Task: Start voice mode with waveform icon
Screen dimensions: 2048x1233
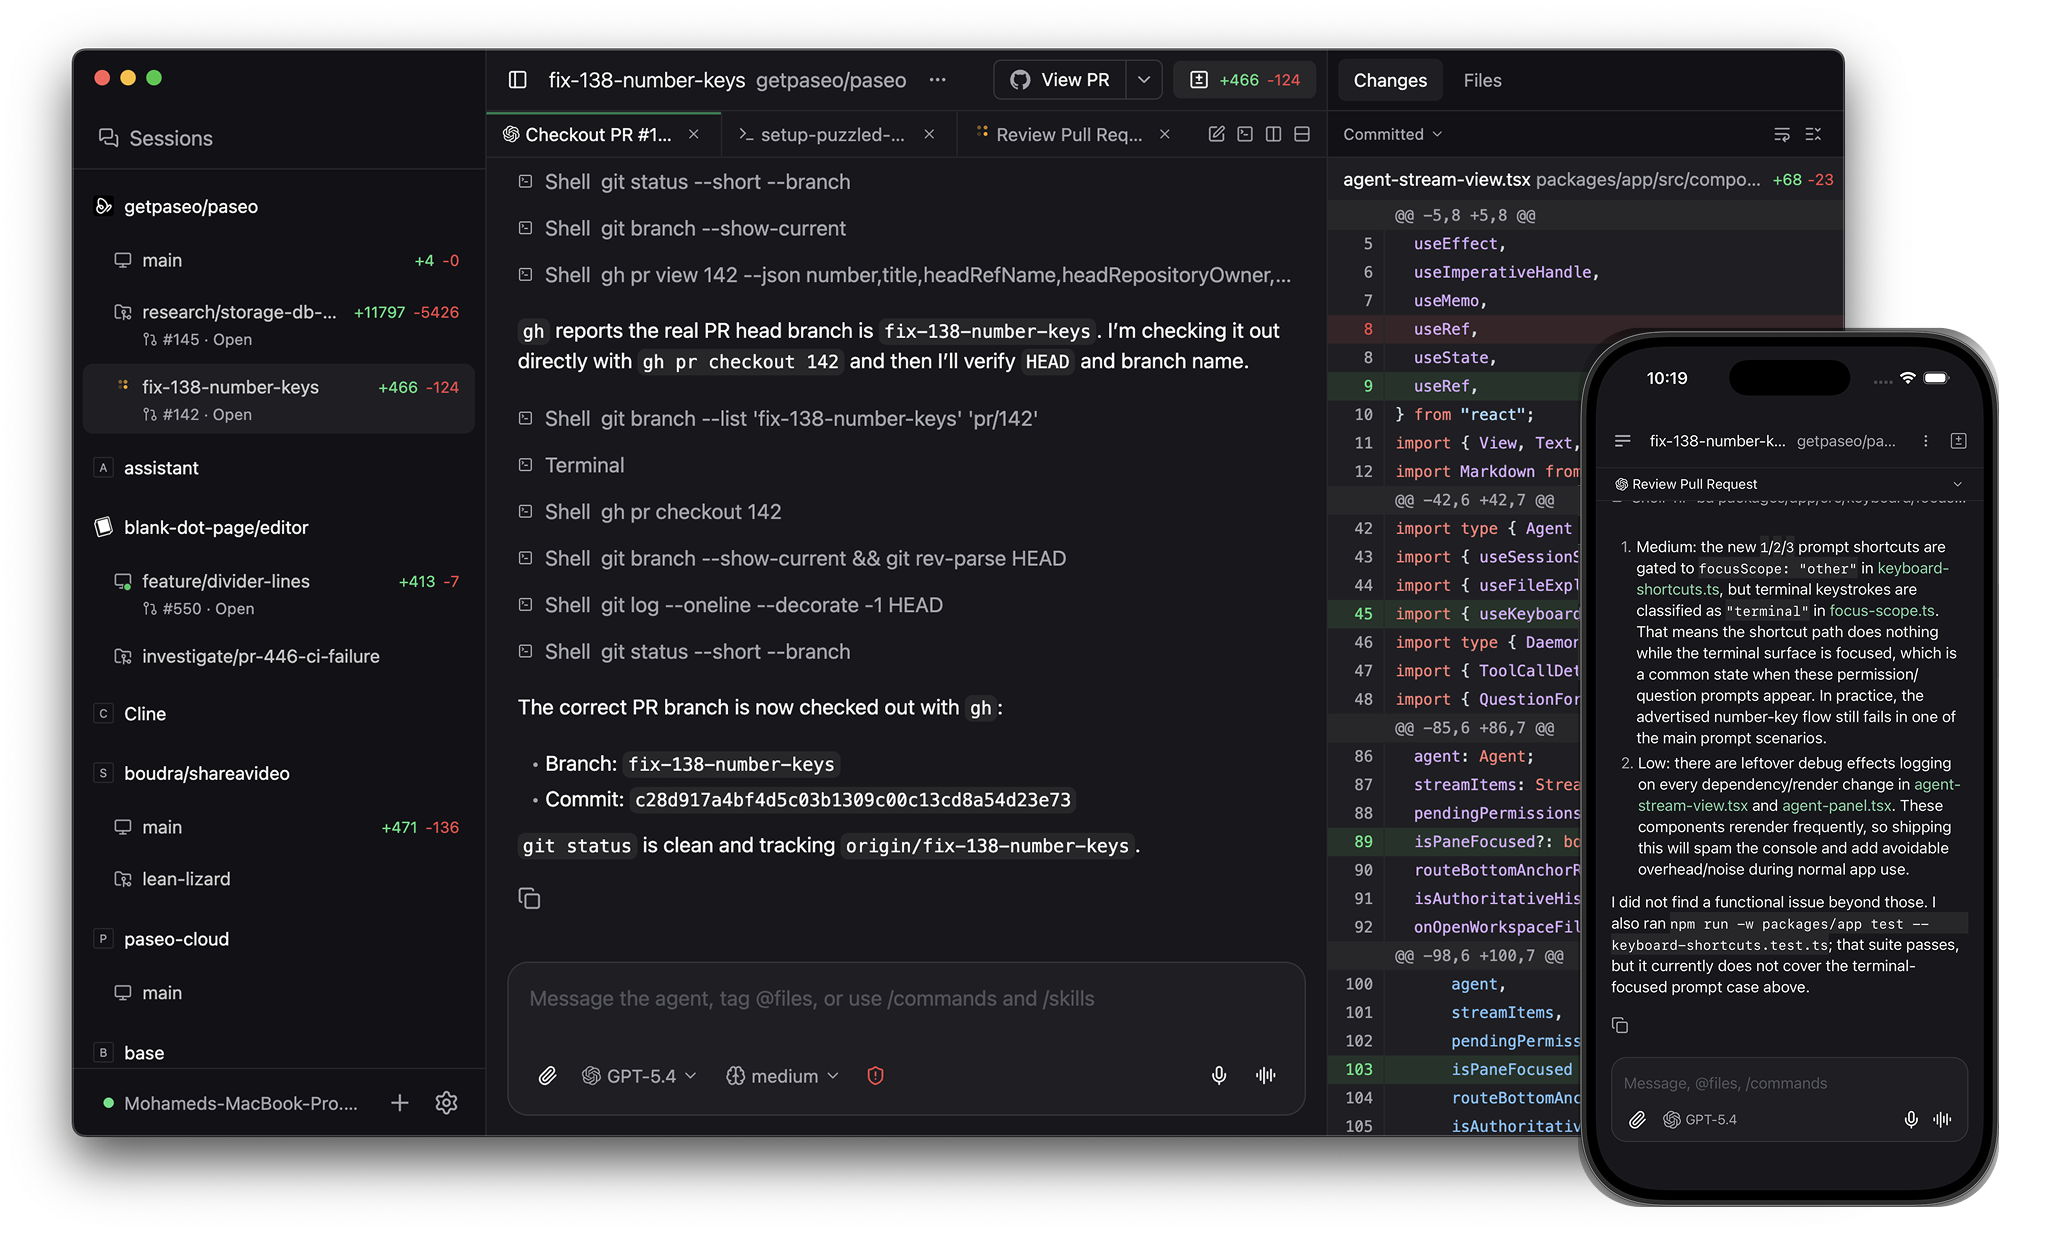Action: coord(1265,1076)
